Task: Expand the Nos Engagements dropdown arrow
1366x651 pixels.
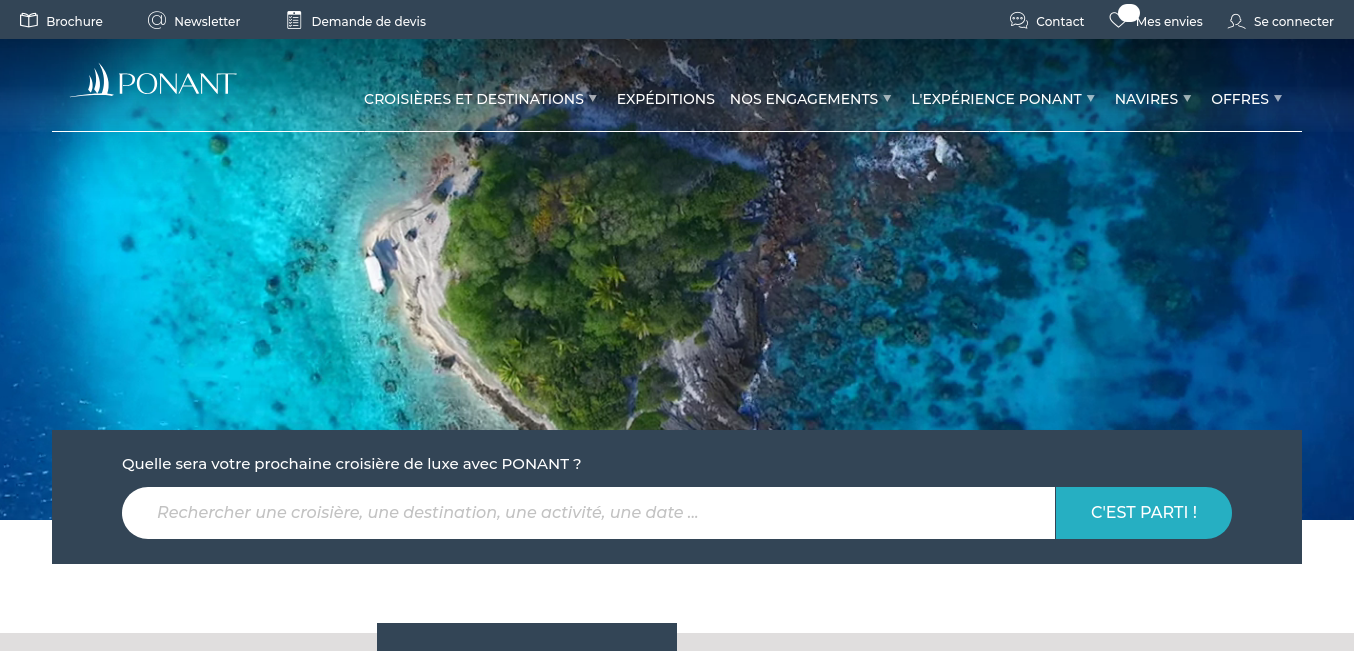Action: coord(887,98)
